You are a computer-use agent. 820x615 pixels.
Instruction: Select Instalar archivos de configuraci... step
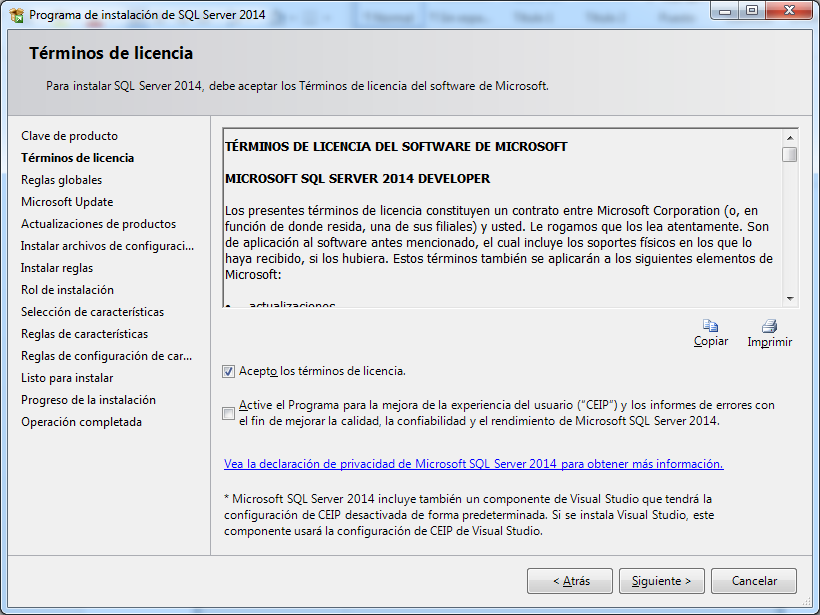coord(107,246)
